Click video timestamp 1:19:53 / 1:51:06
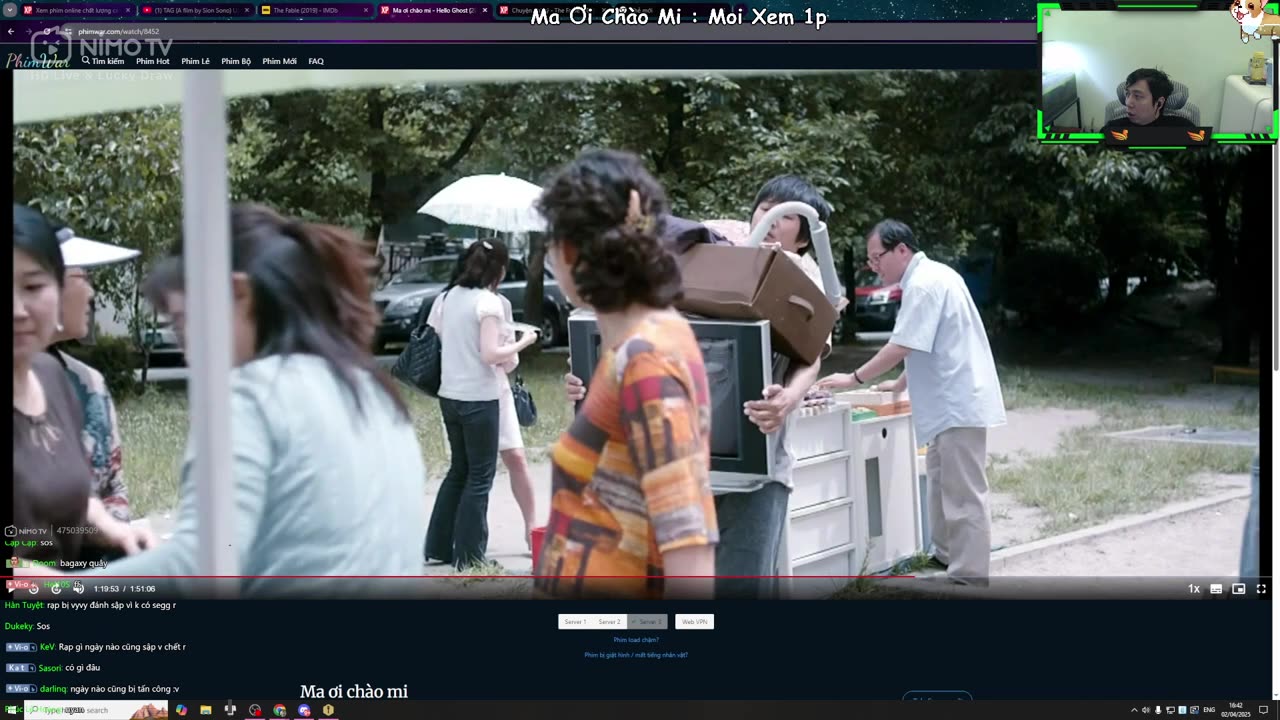This screenshot has width=1280, height=720. (x=124, y=589)
